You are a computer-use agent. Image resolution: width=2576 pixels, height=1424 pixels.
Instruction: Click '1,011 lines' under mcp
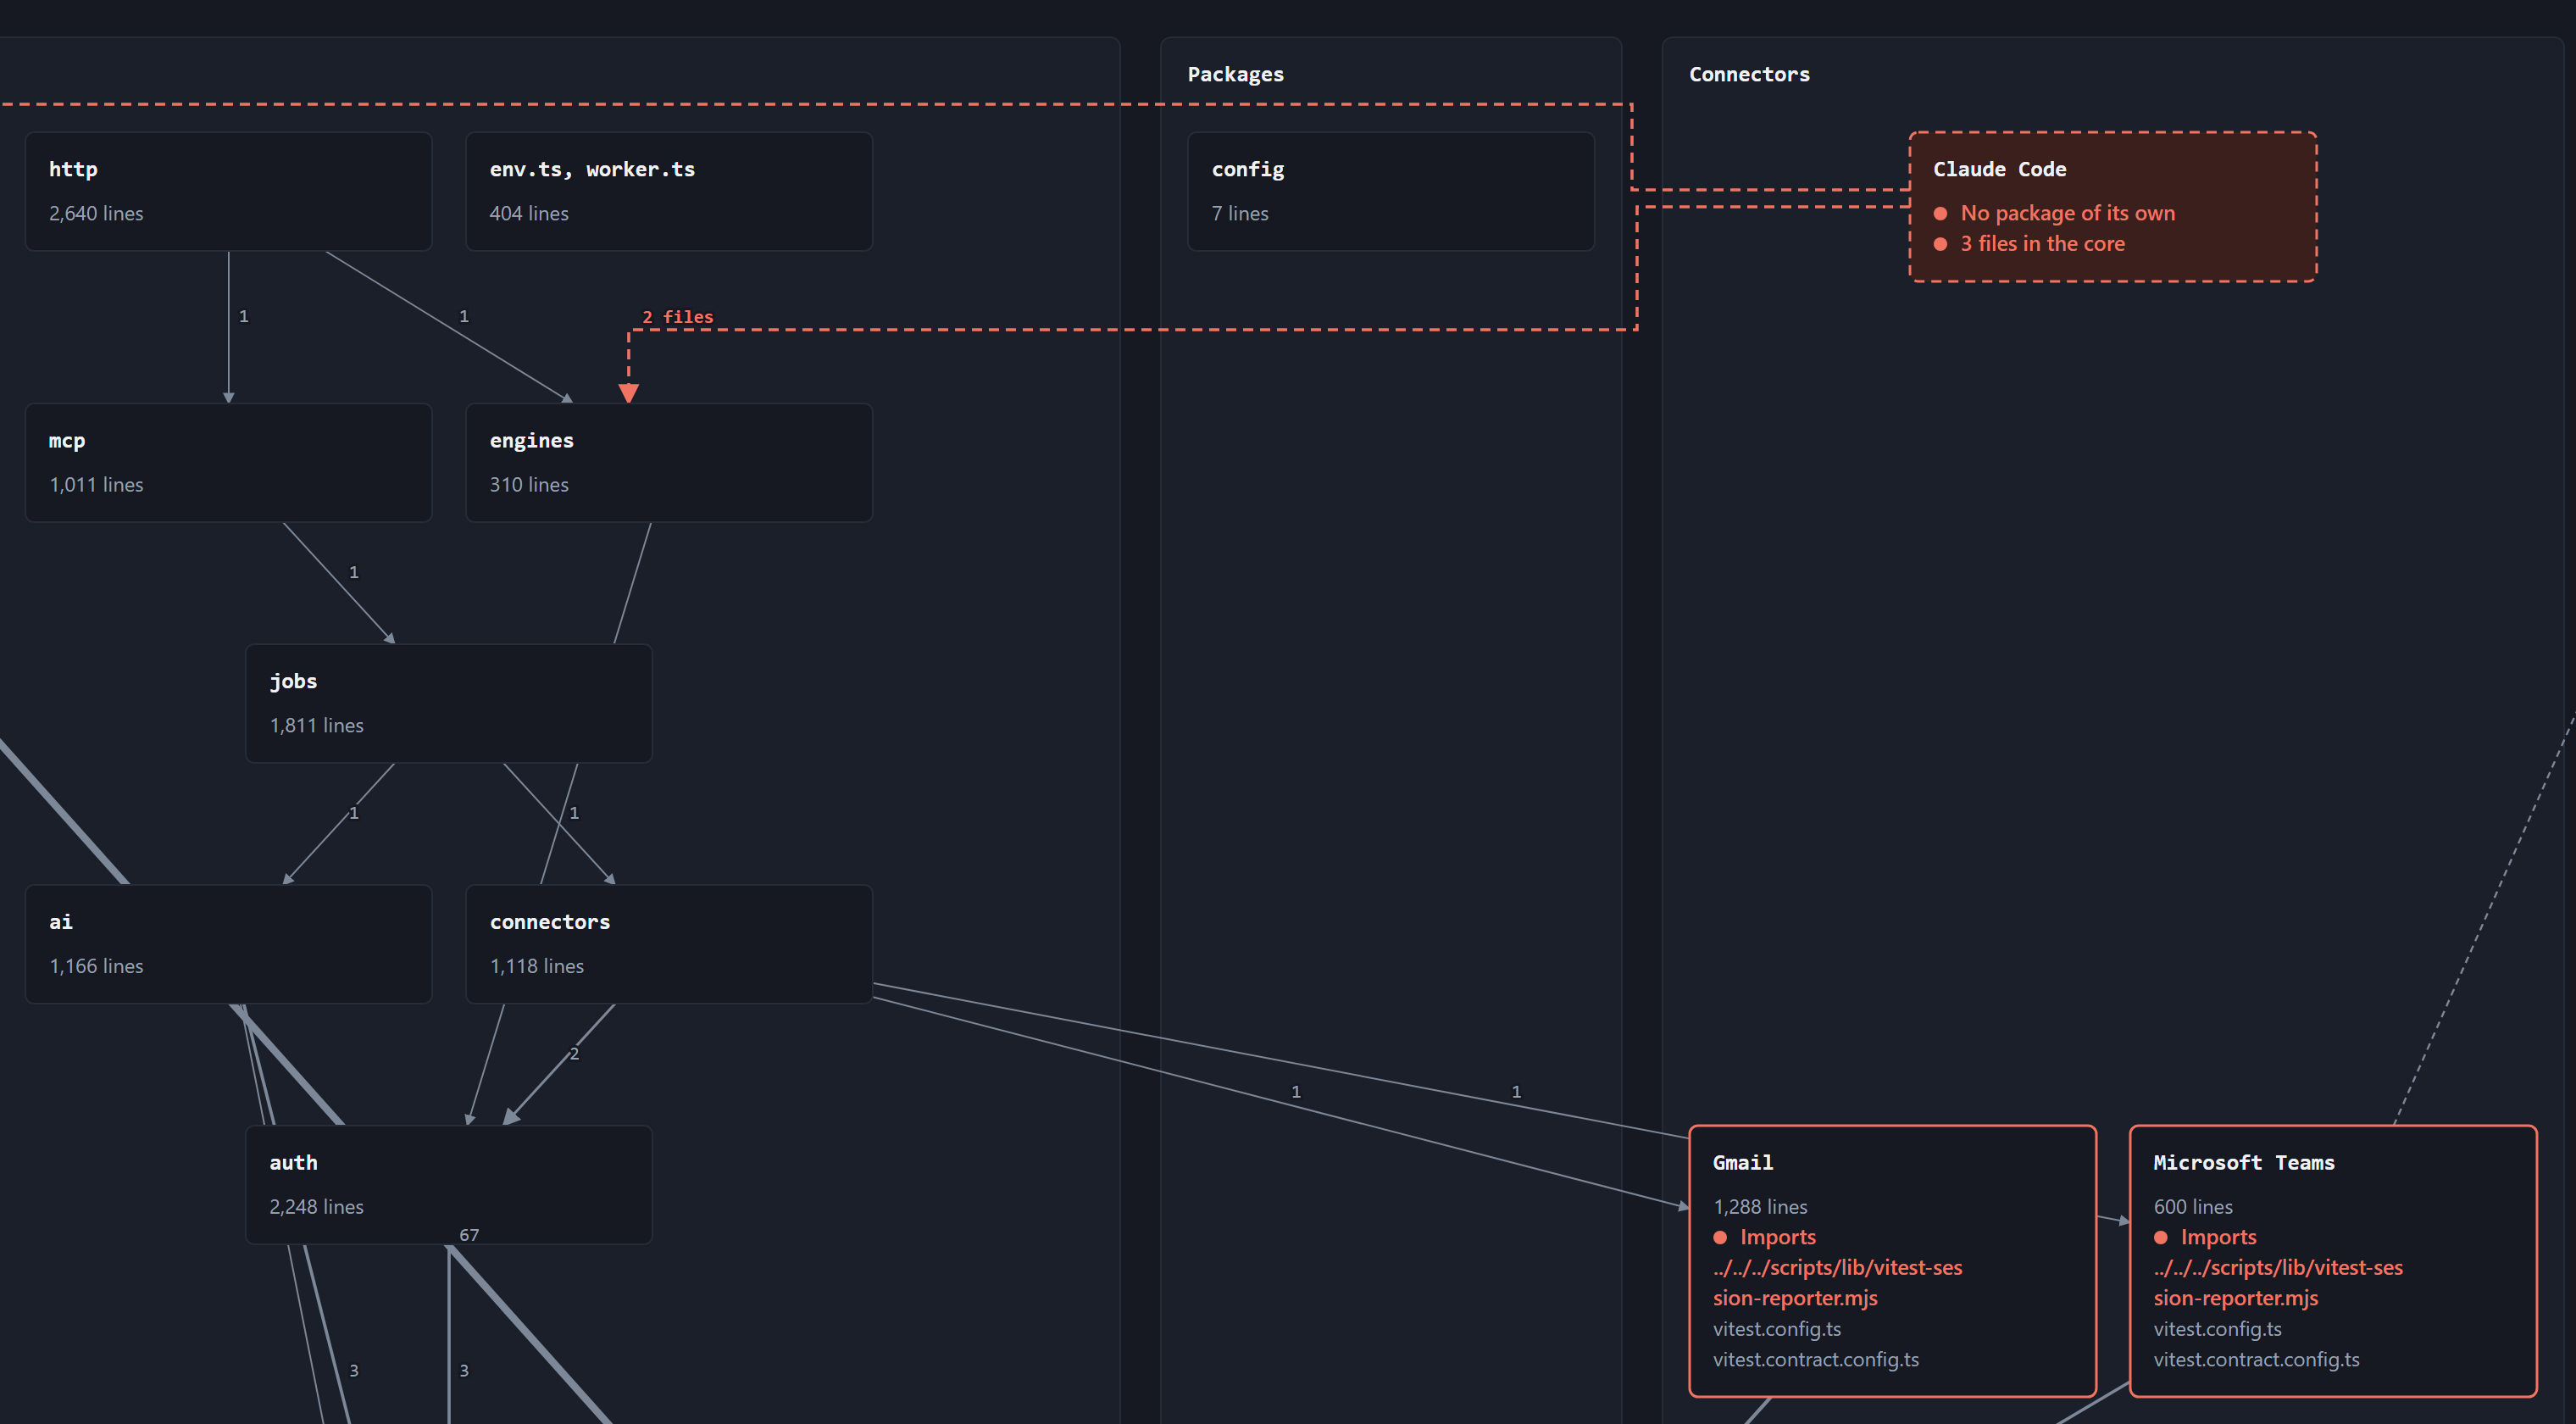(x=96, y=484)
